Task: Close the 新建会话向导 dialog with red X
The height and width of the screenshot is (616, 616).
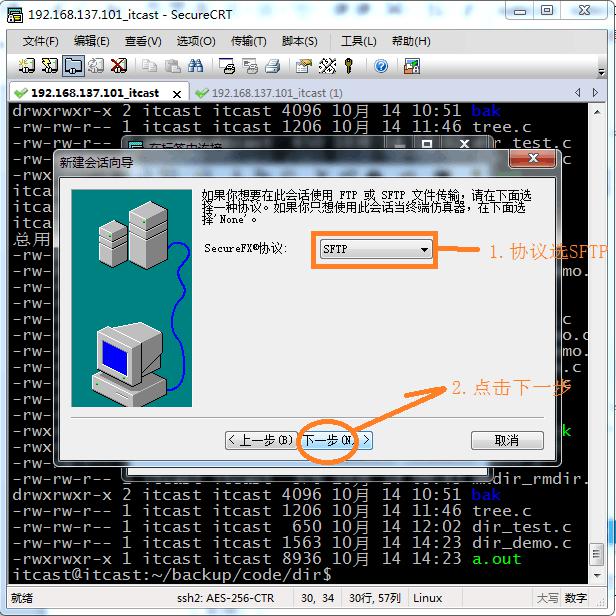Action: click(533, 158)
